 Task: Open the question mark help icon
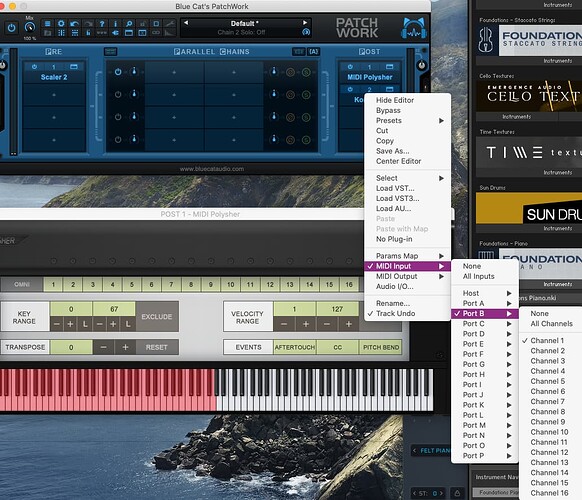[102, 24]
